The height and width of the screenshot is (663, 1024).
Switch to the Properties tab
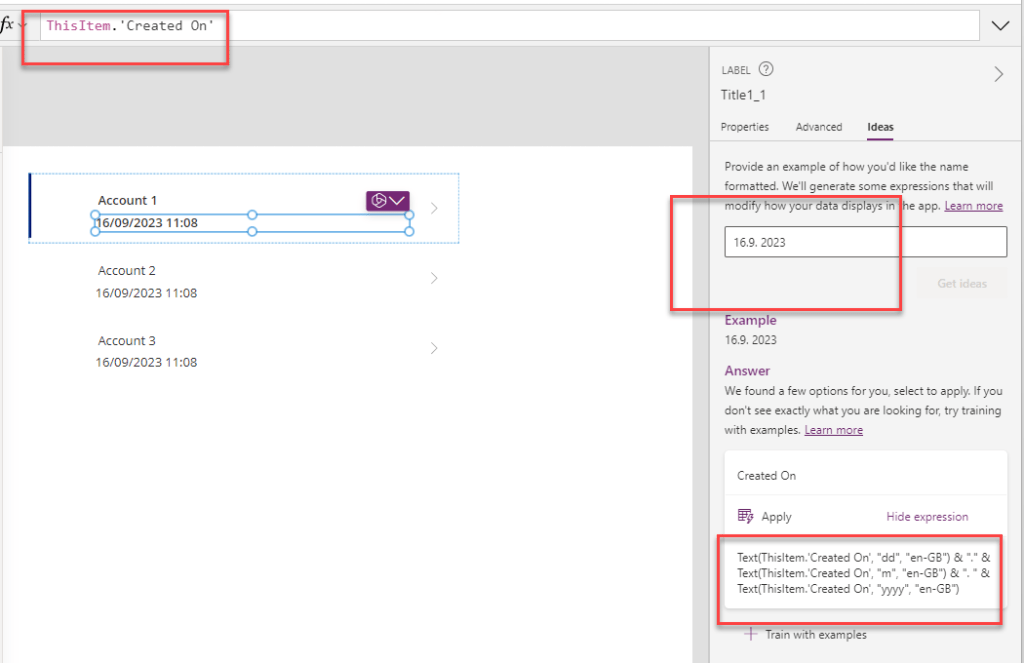tap(745, 127)
